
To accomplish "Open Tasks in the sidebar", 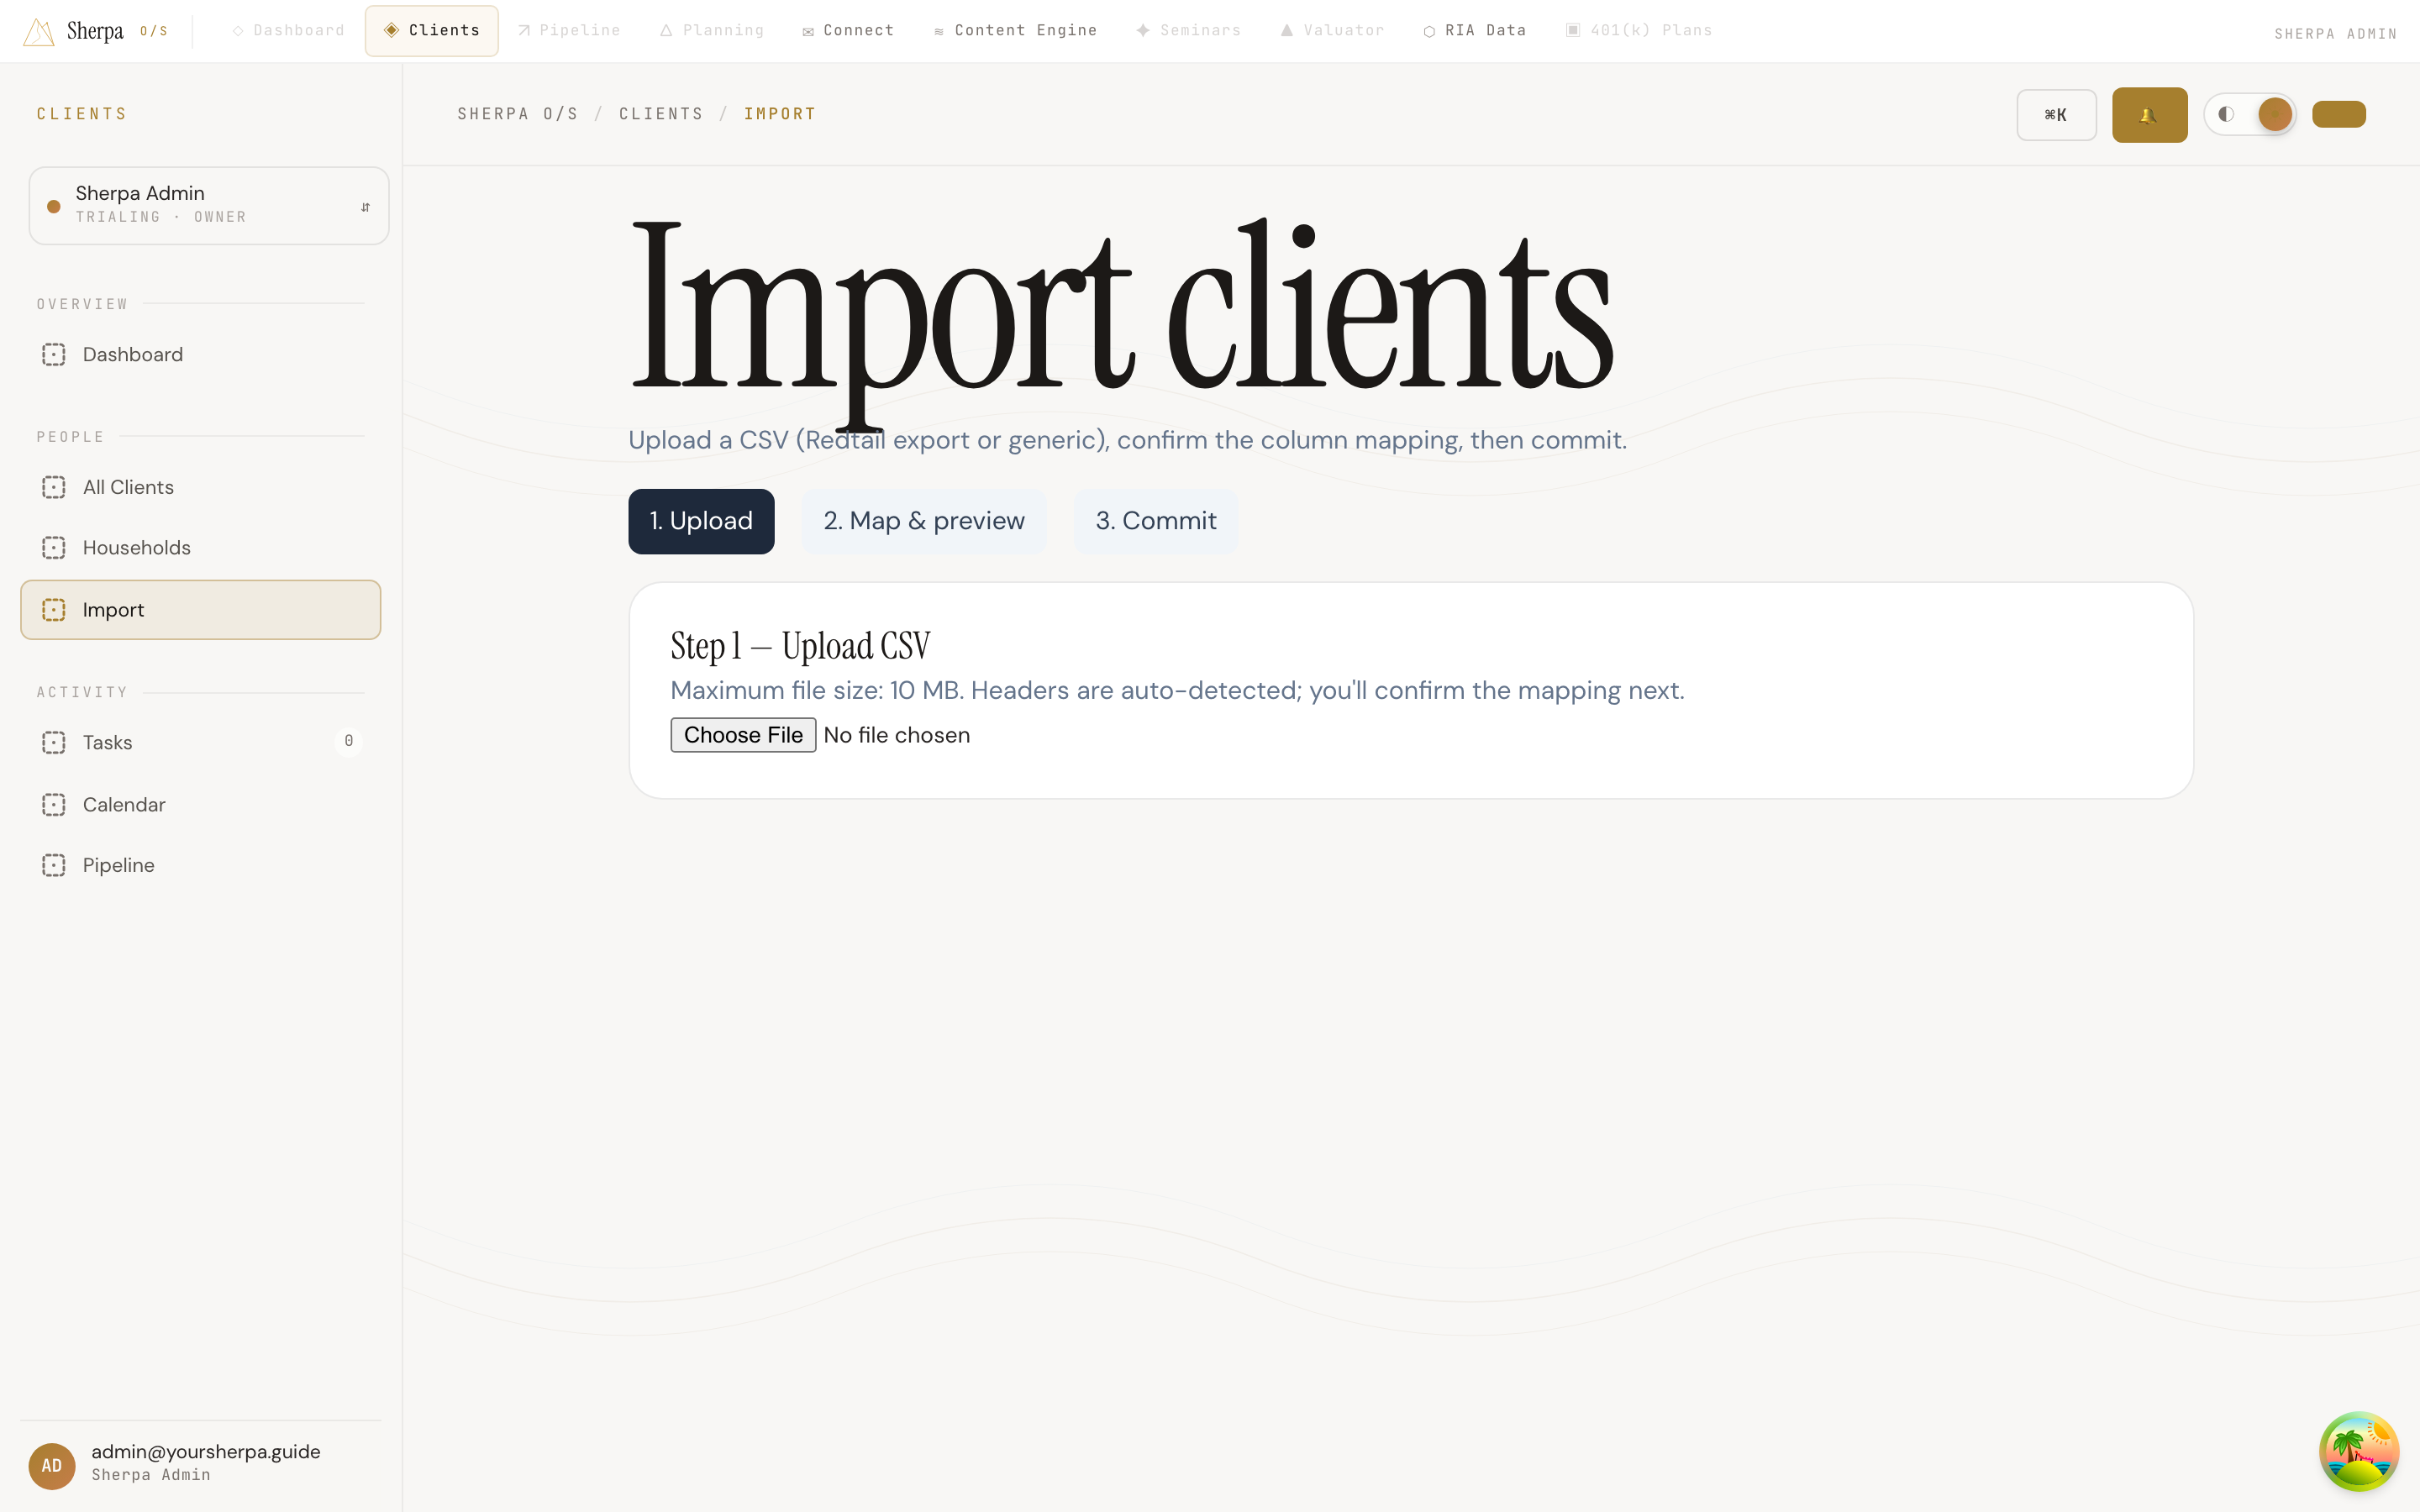I will (x=200, y=743).
